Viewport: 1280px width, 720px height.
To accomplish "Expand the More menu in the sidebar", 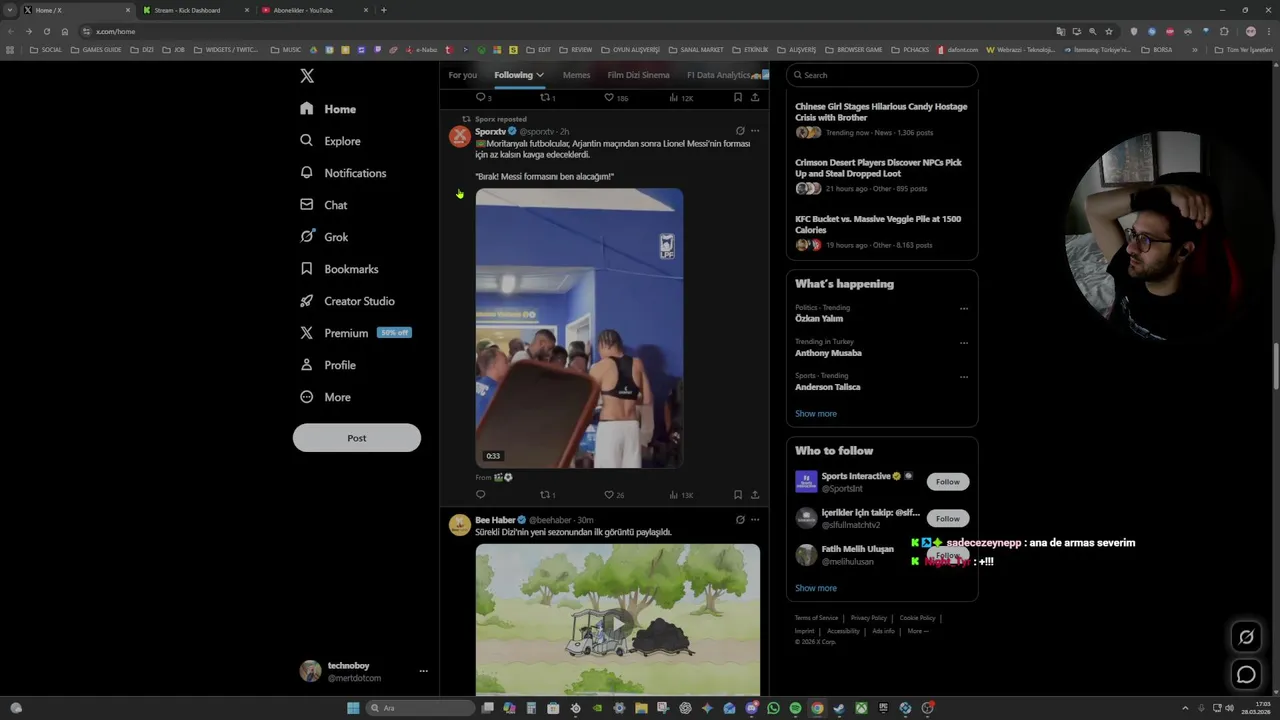I will [325, 397].
